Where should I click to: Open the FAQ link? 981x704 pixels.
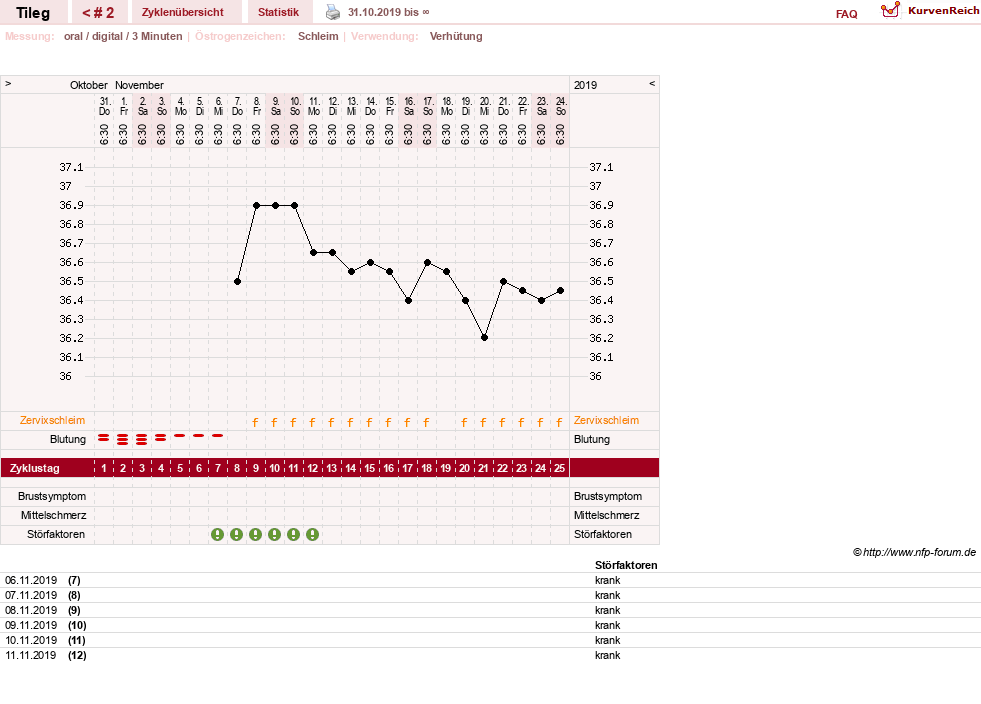coord(846,14)
